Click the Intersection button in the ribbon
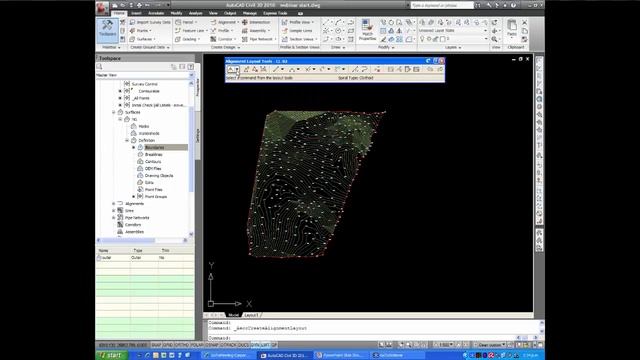Viewport: 640px width, 360px height. point(256,22)
